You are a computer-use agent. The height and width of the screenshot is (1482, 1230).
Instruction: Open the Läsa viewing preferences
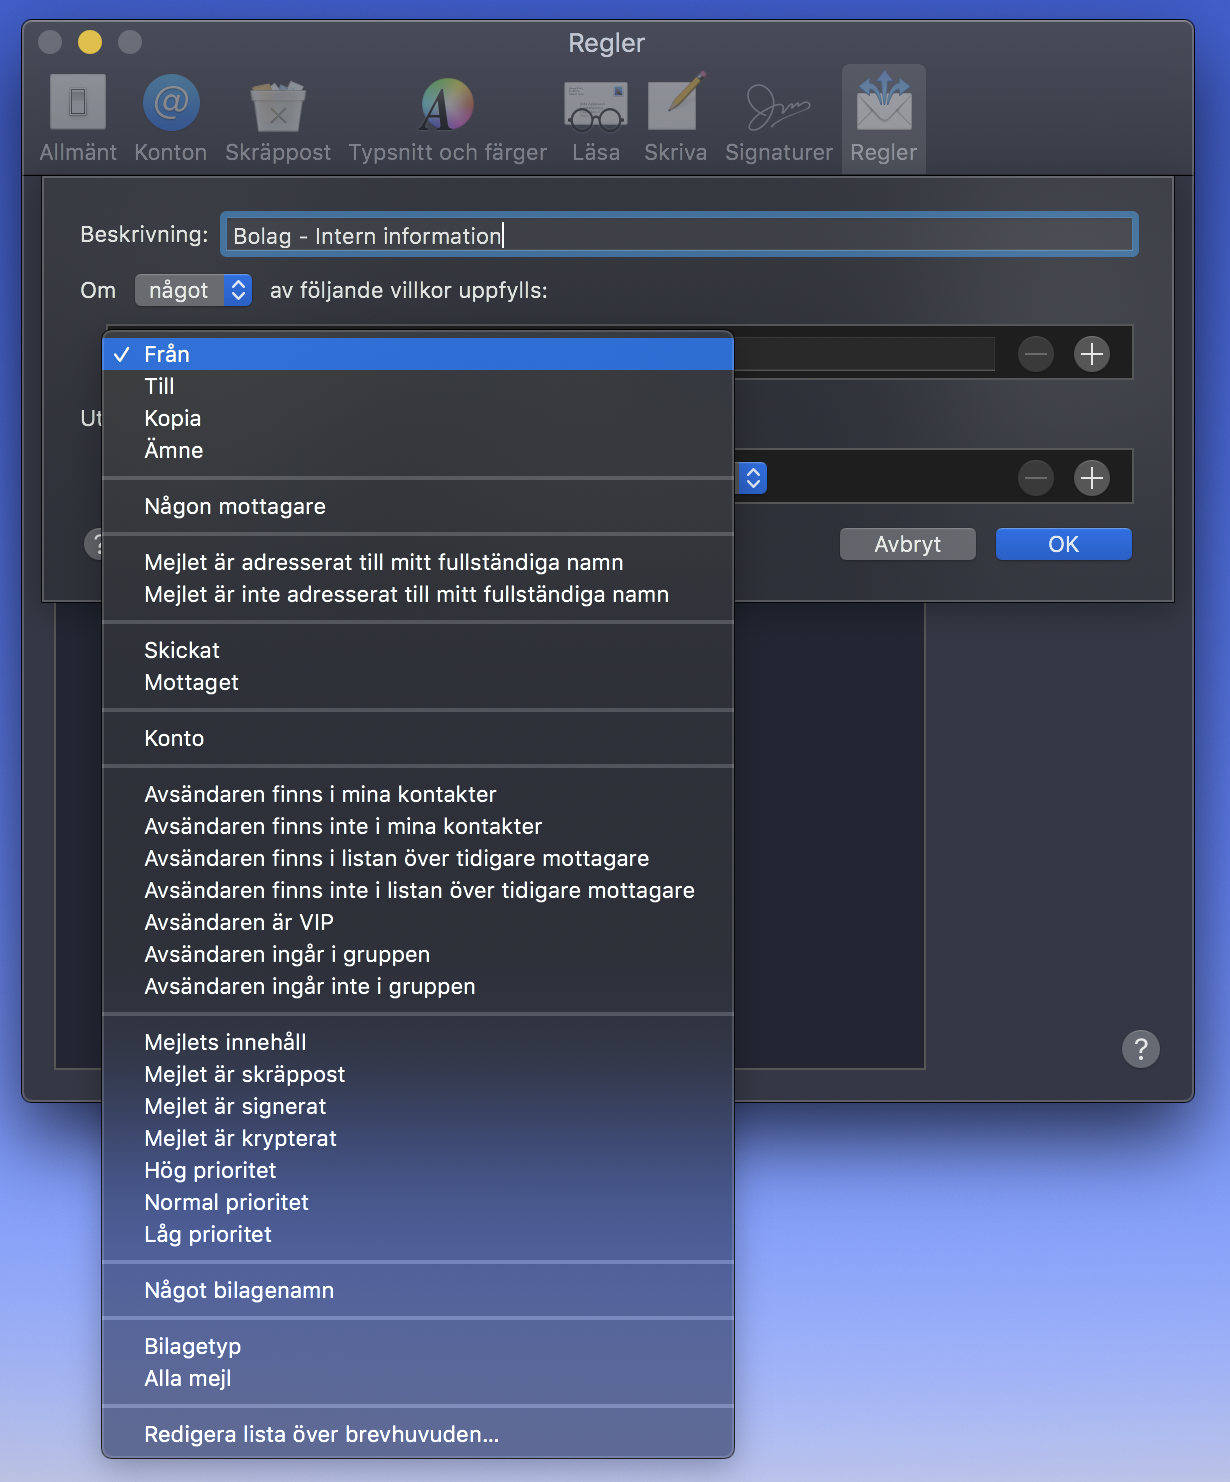[596, 118]
